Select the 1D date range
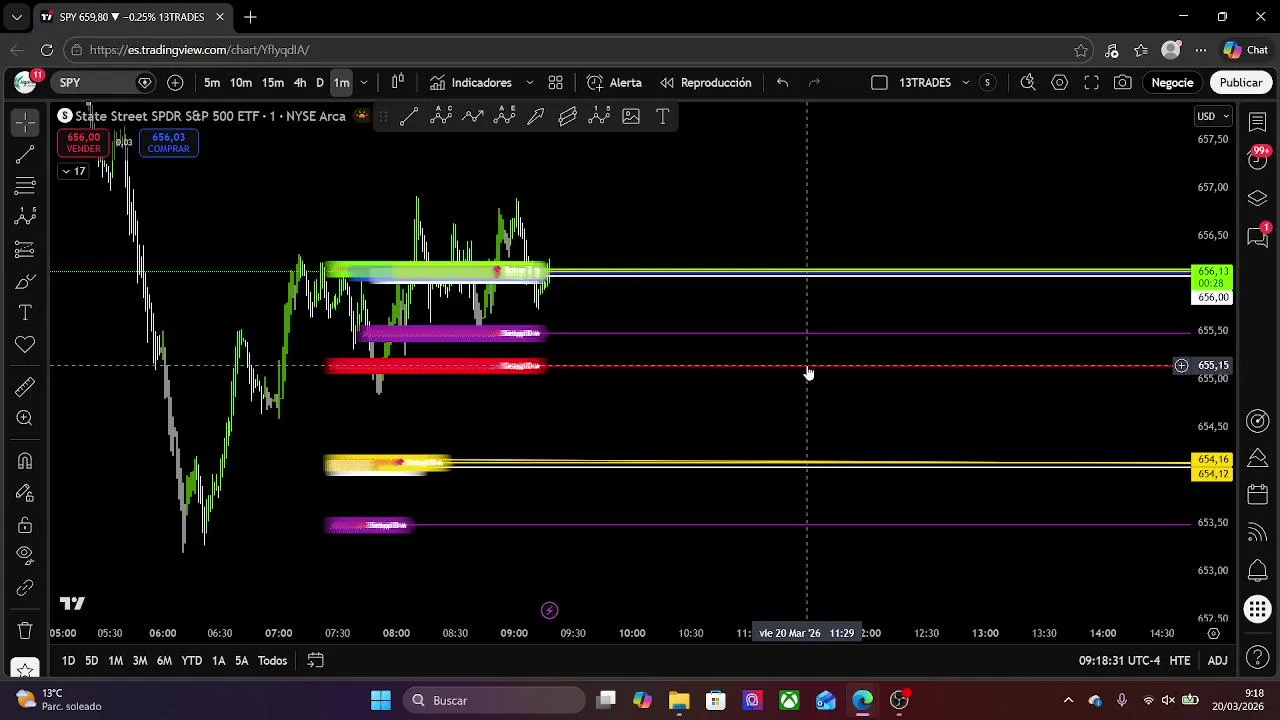The width and height of the screenshot is (1280, 720). (68, 661)
